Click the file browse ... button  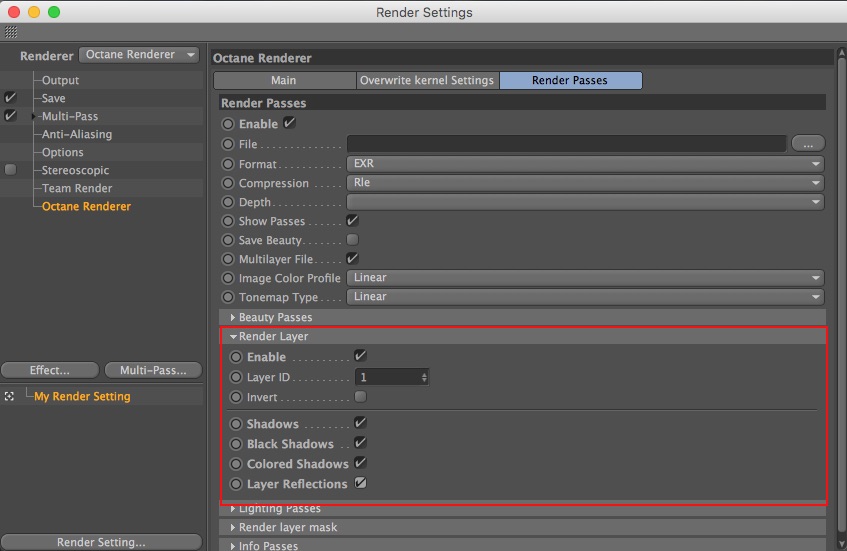pos(808,144)
